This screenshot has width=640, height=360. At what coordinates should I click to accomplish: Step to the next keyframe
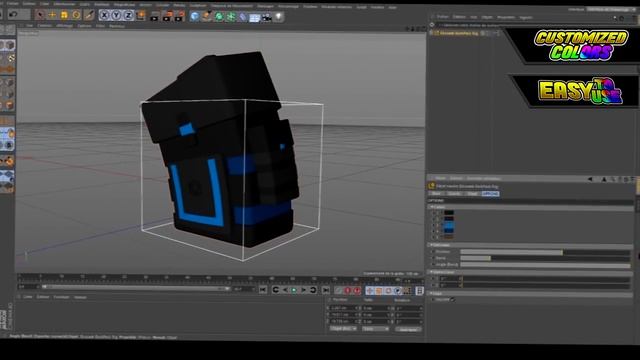tap(313, 290)
